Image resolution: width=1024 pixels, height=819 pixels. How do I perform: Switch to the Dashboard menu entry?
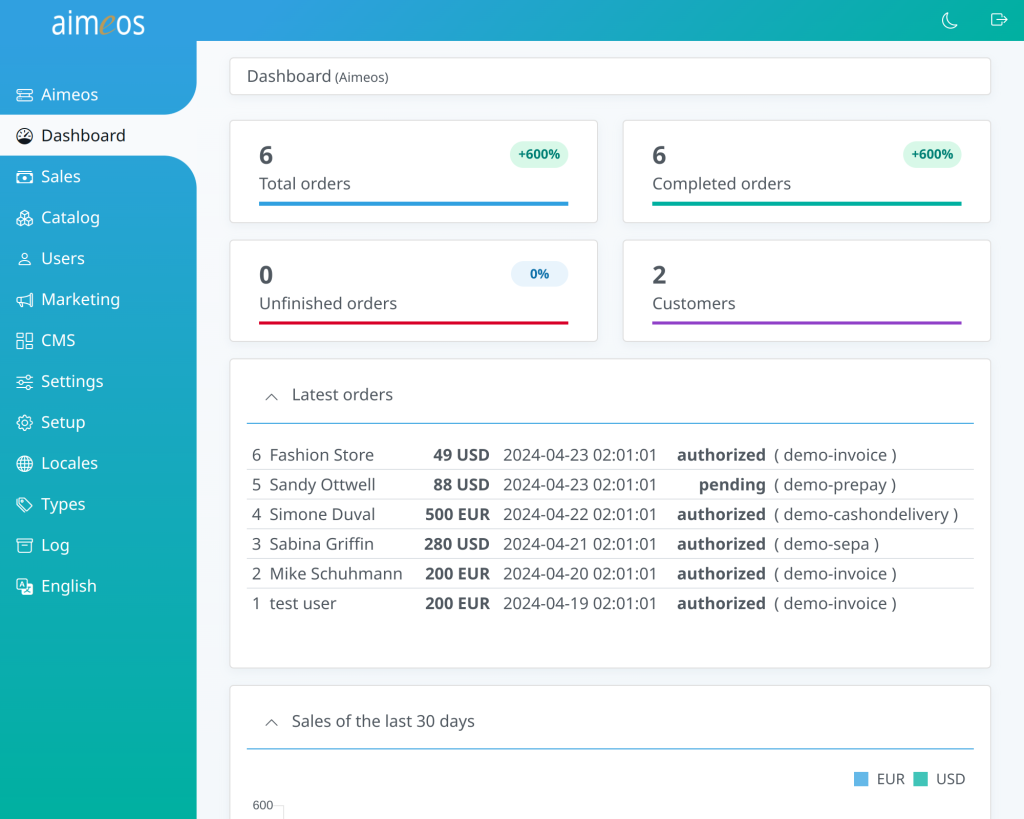click(82, 135)
